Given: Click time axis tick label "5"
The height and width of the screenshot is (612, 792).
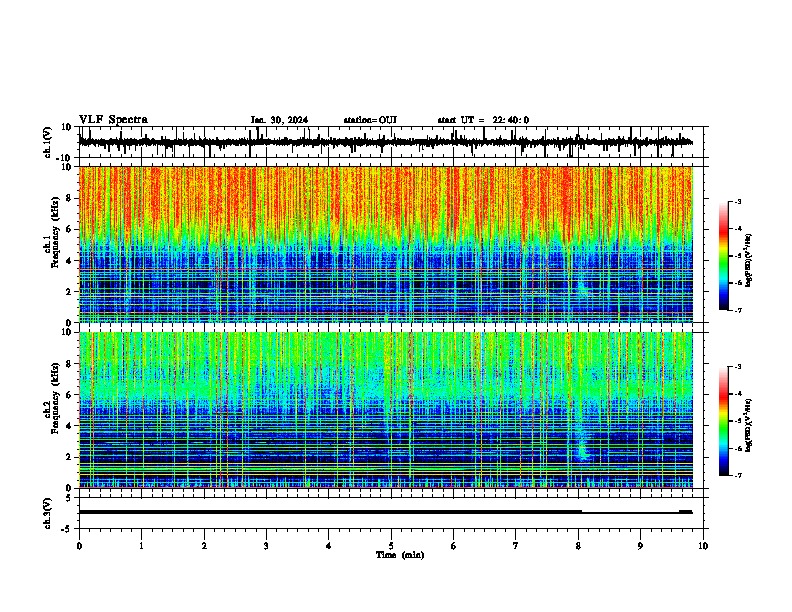Looking at the screenshot, I should tap(391, 546).
